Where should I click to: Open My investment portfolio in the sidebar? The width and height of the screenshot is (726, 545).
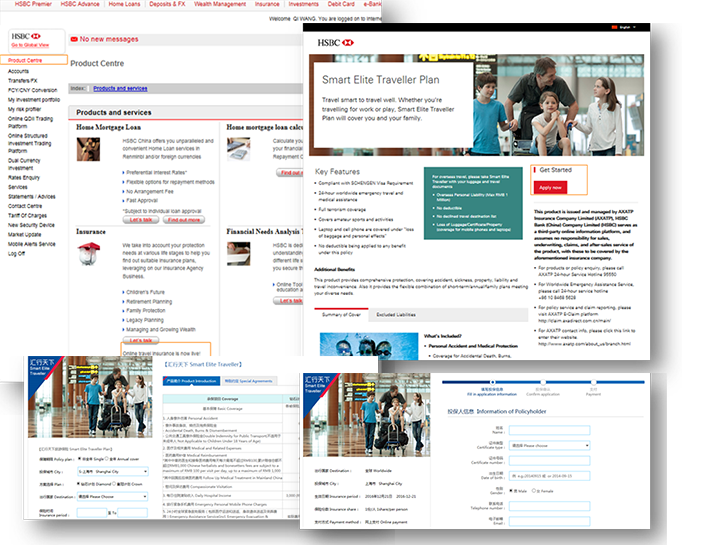34,100
